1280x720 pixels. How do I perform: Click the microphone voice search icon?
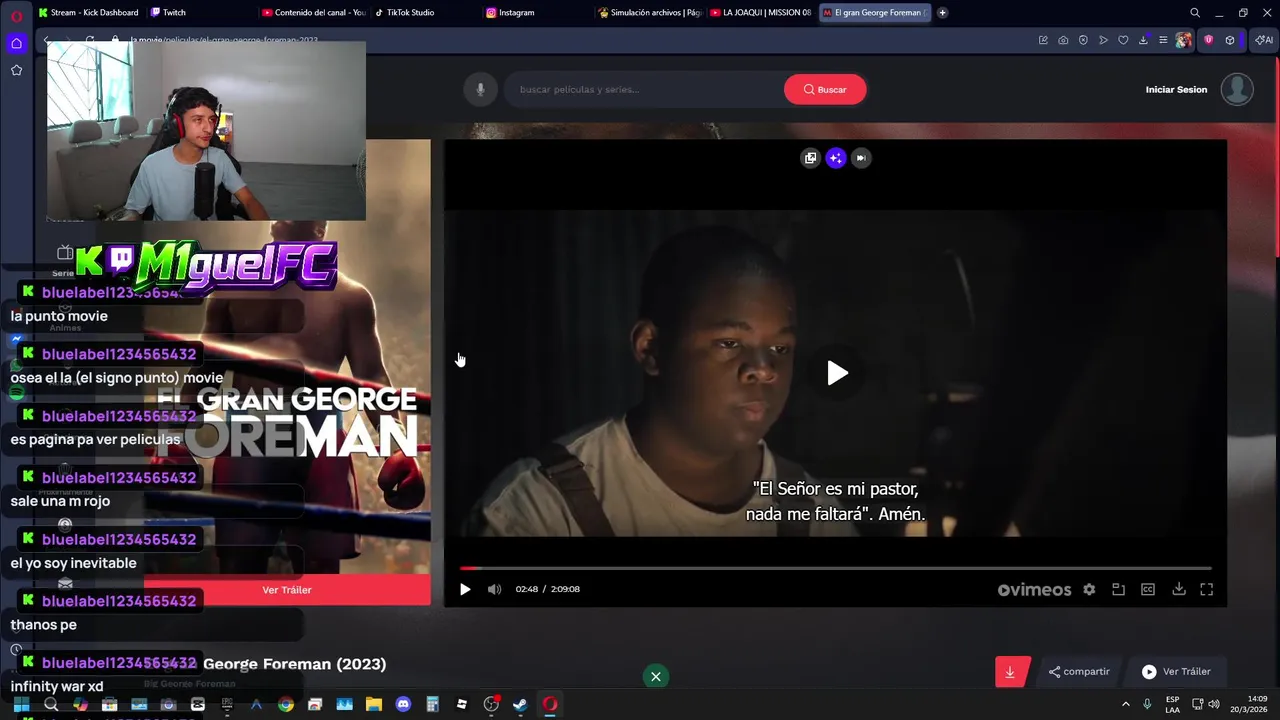click(480, 89)
